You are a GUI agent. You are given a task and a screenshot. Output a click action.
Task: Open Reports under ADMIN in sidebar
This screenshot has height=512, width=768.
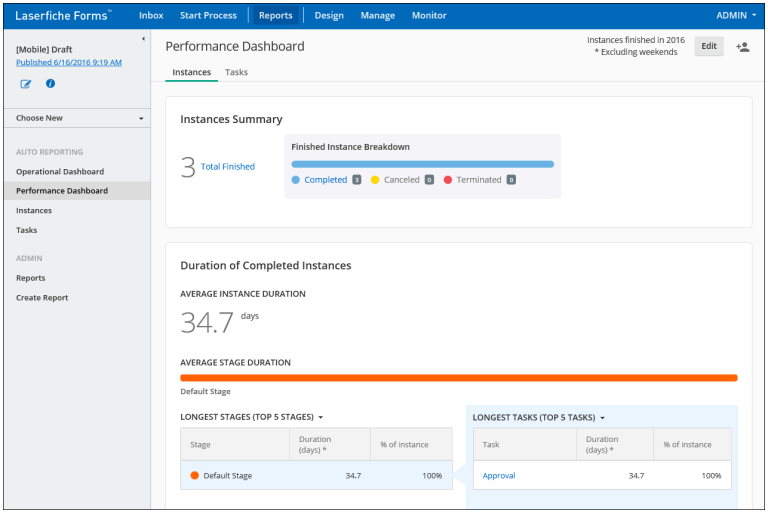[30, 278]
